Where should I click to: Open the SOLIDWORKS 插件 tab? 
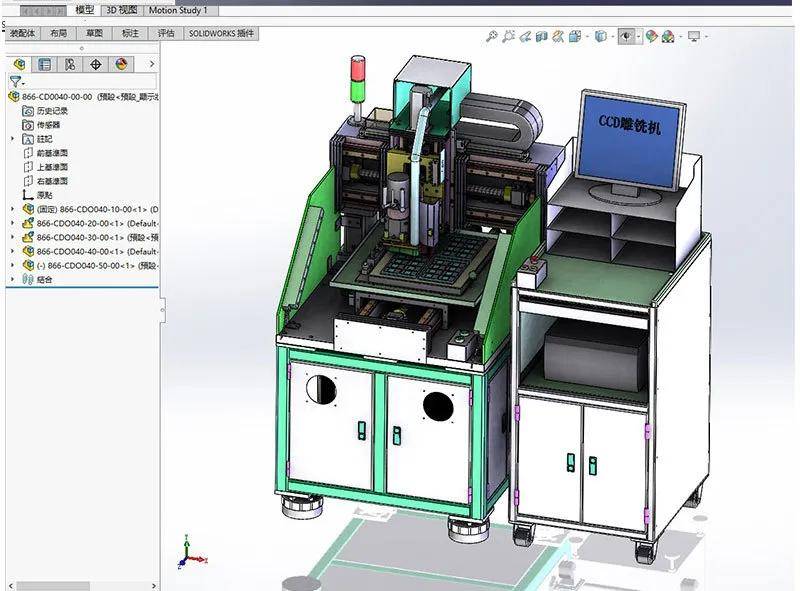point(221,34)
